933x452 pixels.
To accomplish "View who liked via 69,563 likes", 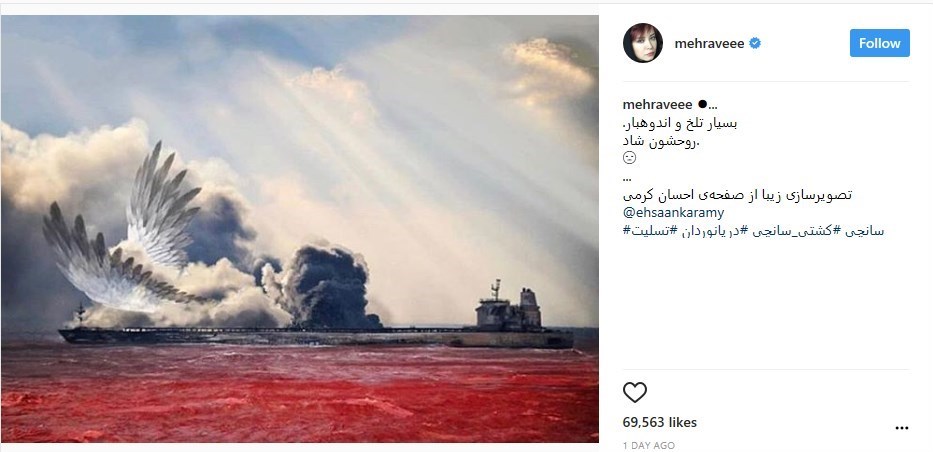I will pyautogui.click(x=659, y=423).
